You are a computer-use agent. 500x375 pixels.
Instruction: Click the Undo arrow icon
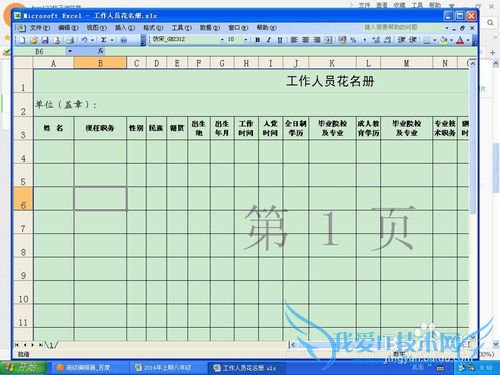(x=84, y=40)
